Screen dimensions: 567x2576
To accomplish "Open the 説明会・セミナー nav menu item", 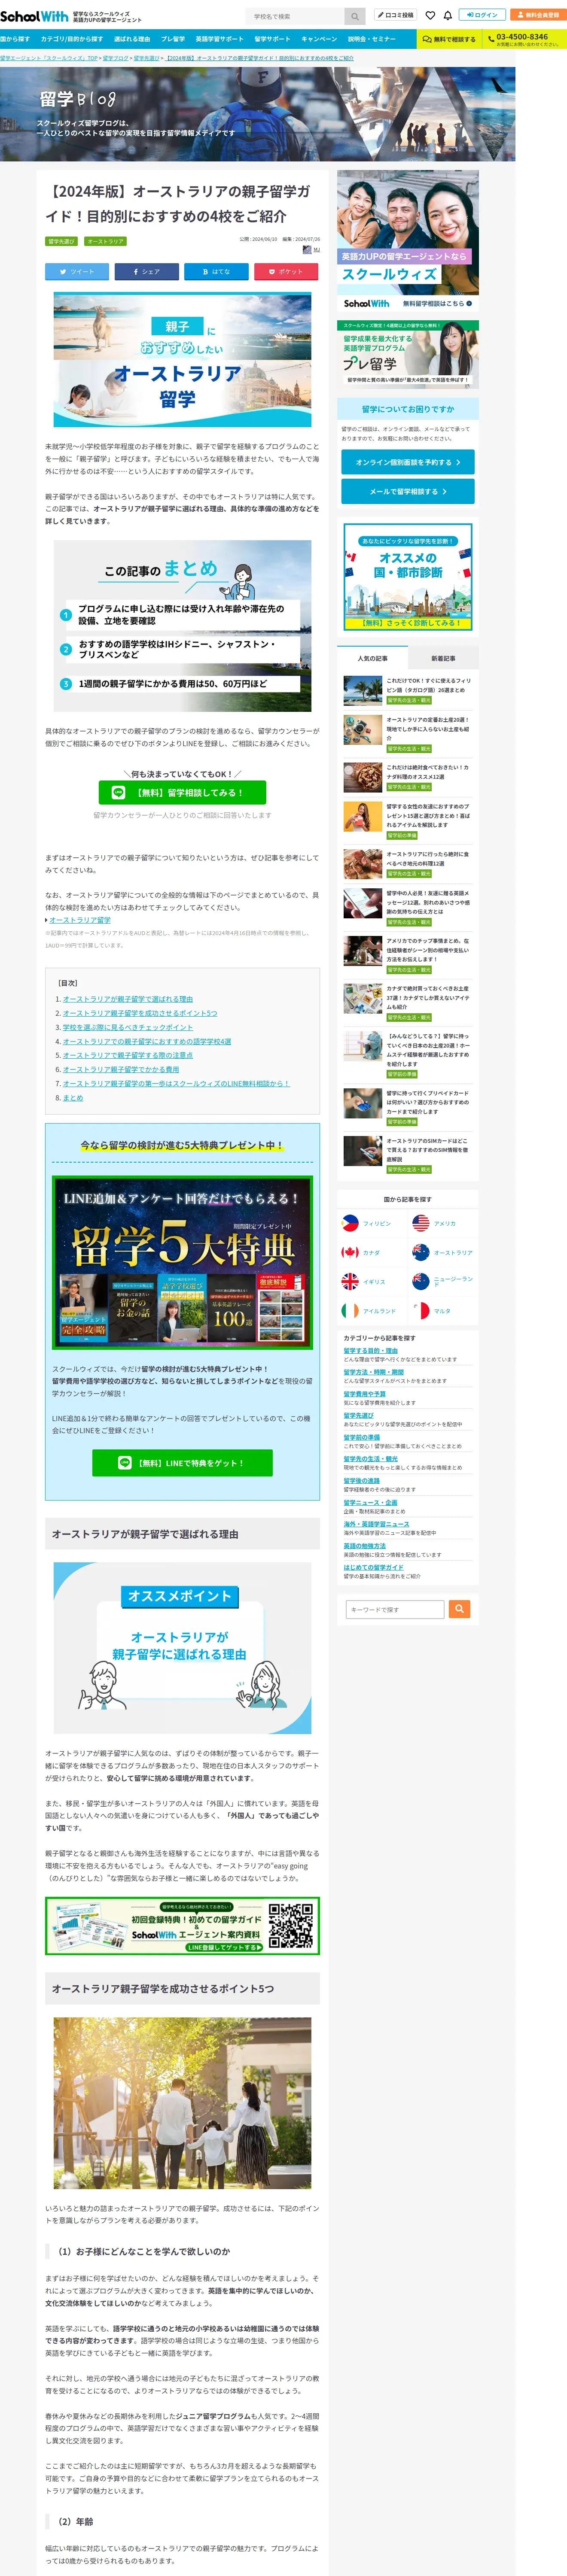I will coord(371,39).
